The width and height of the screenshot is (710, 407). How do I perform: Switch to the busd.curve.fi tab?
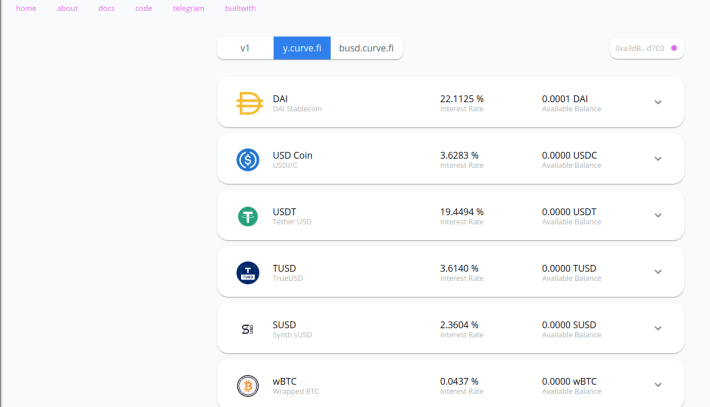(366, 48)
